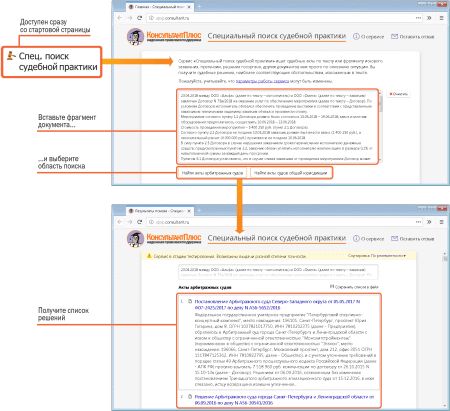Click the document icon beside the first court ruling
The width and height of the screenshot is (450, 411).
[x=190, y=301]
